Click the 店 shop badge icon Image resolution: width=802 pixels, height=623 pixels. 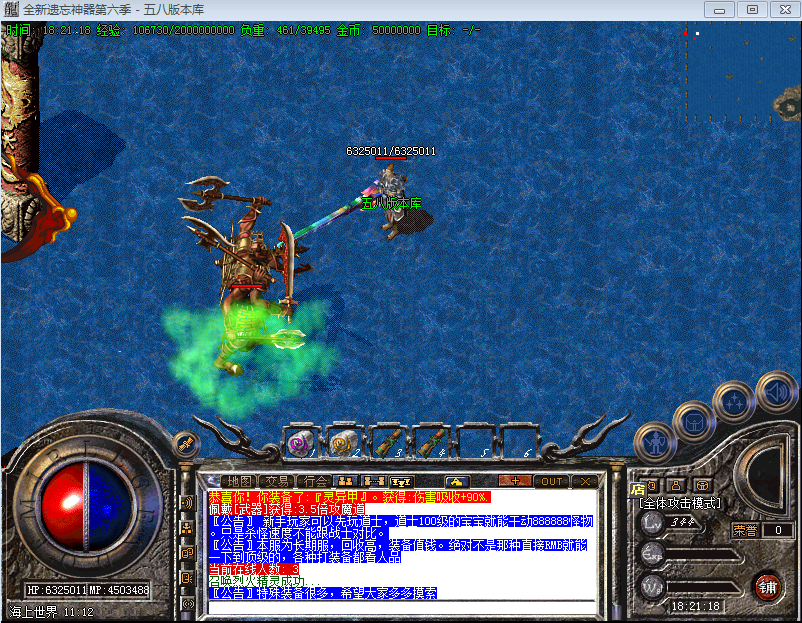638,489
